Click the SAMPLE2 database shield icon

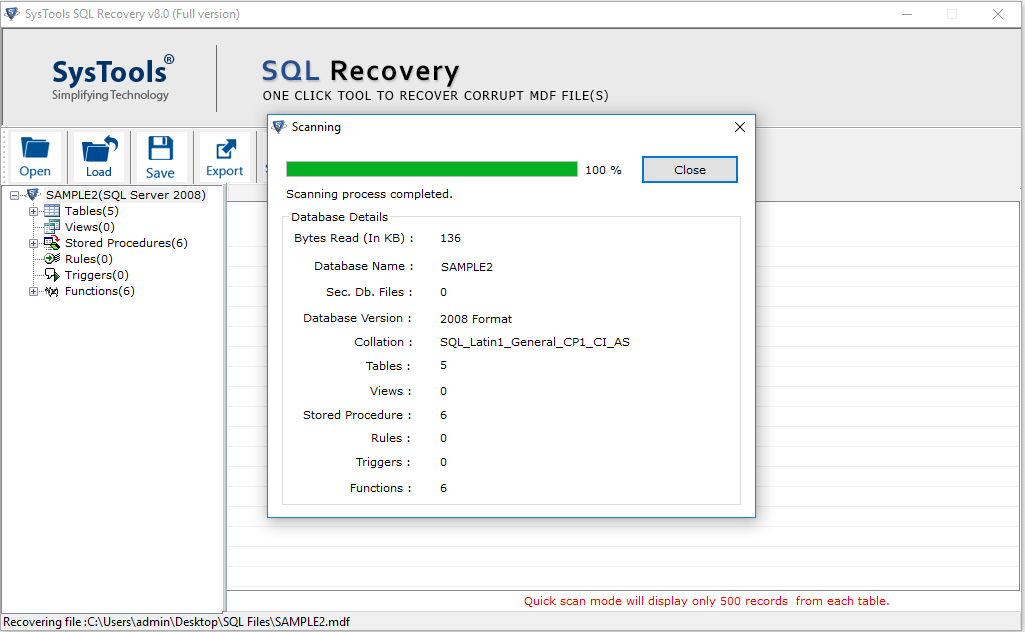[33, 195]
